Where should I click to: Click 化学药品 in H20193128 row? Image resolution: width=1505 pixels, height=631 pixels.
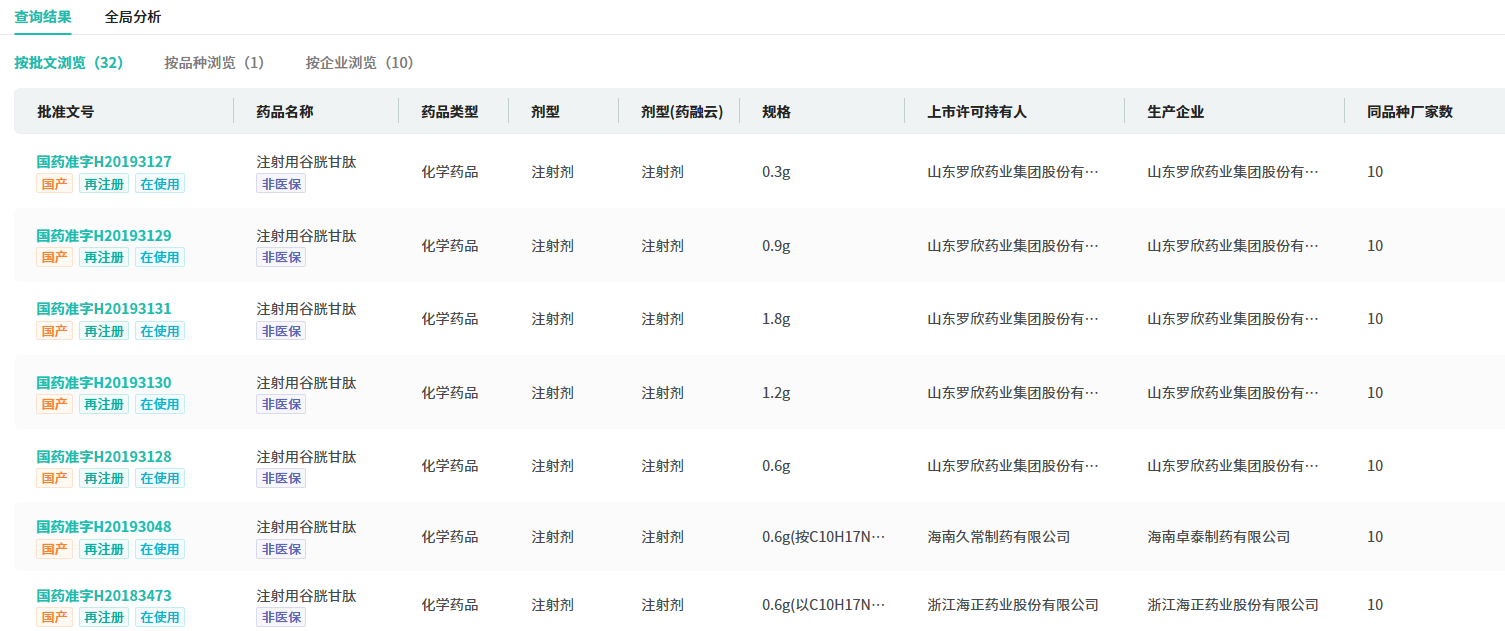pos(450,466)
